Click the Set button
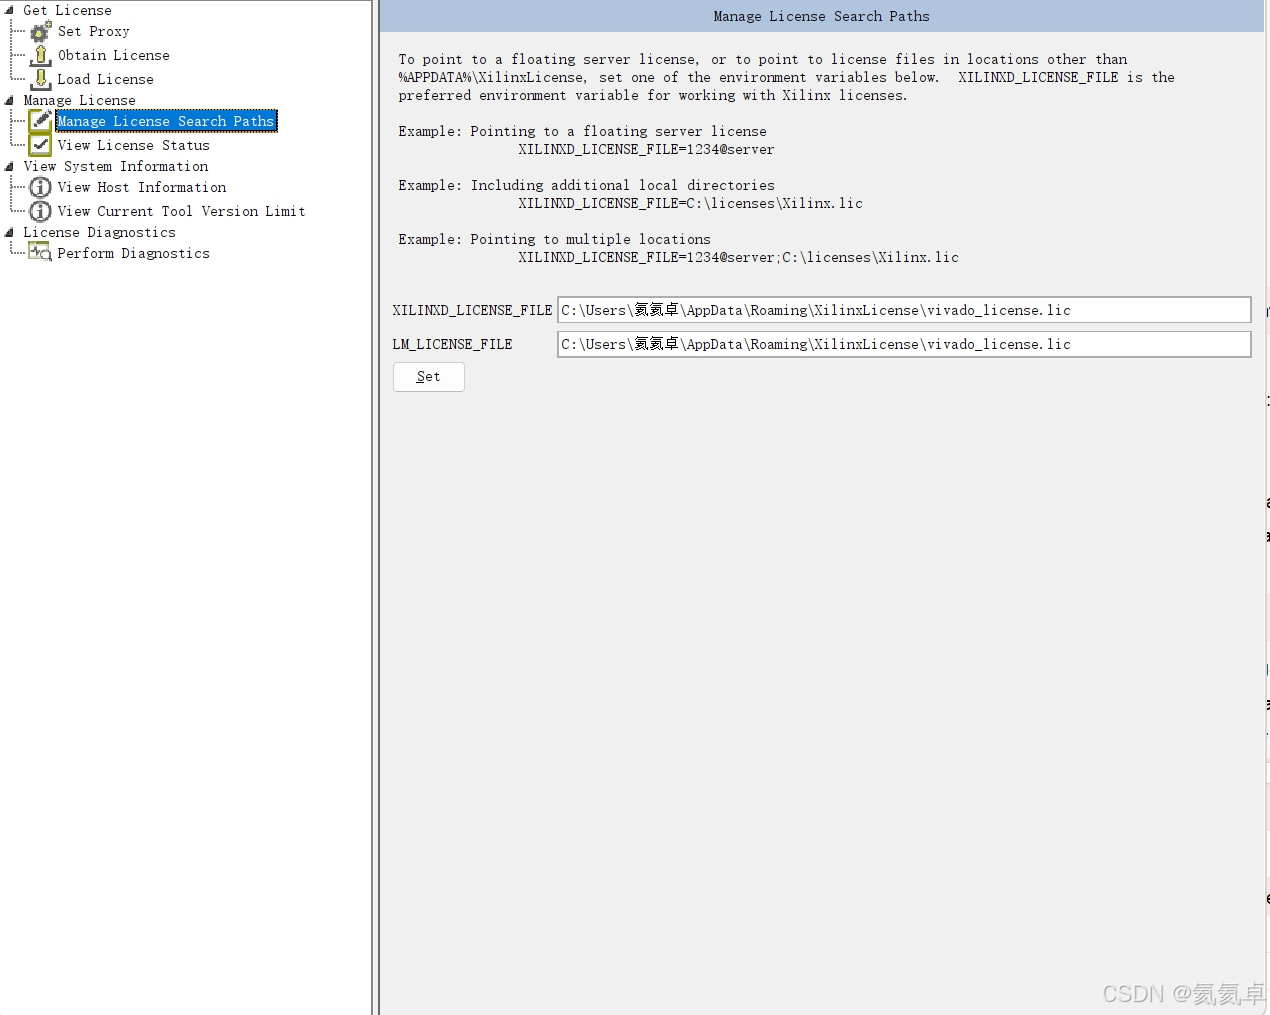The width and height of the screenshot is (1270, 1015). (429, 377)
